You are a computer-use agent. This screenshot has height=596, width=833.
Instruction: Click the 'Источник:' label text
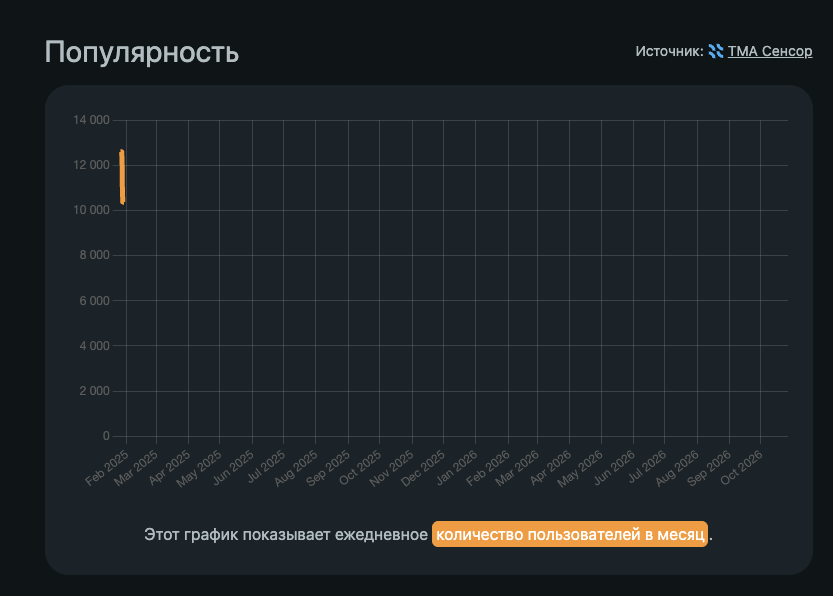point(669,52)
